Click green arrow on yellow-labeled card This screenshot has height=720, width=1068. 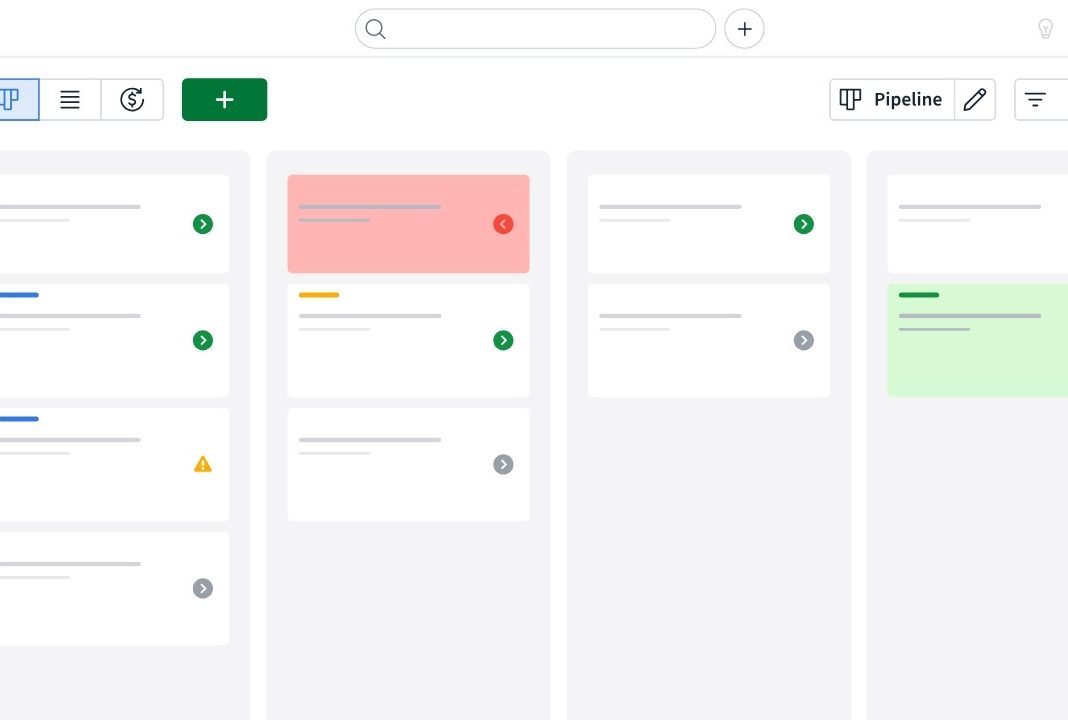(x=503, y=340)
